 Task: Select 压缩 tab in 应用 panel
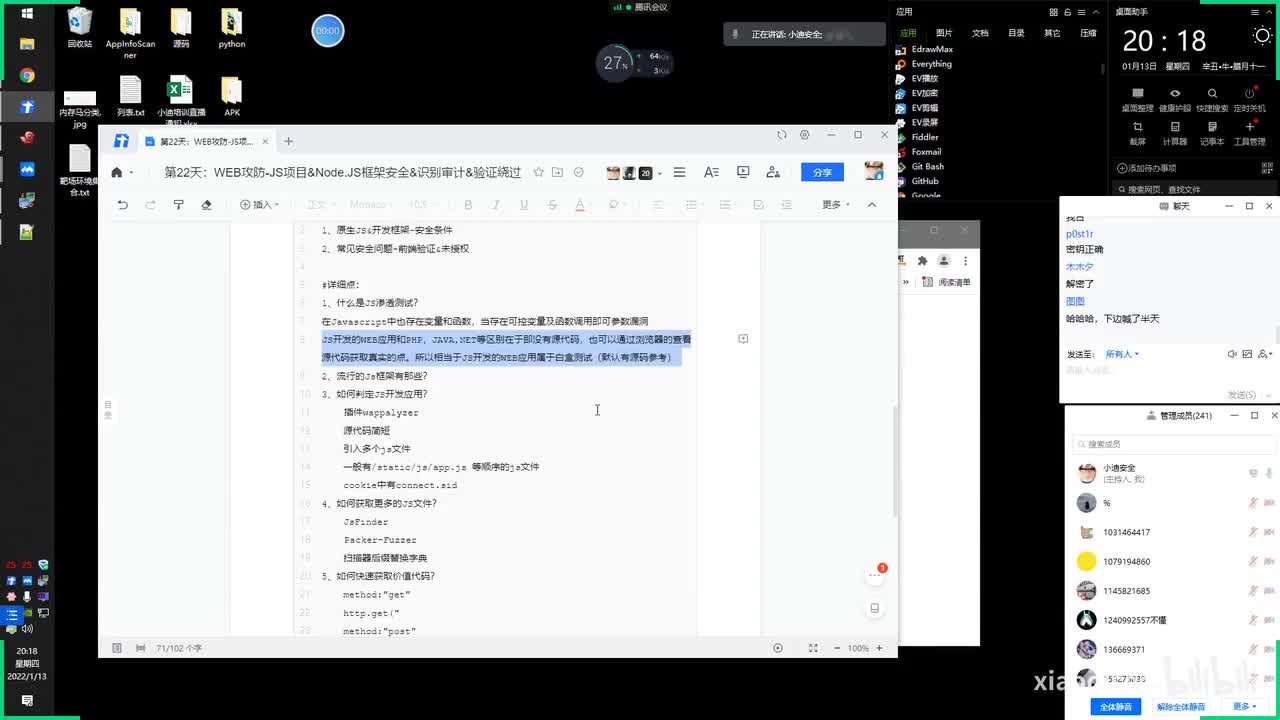coord(1088,33)
